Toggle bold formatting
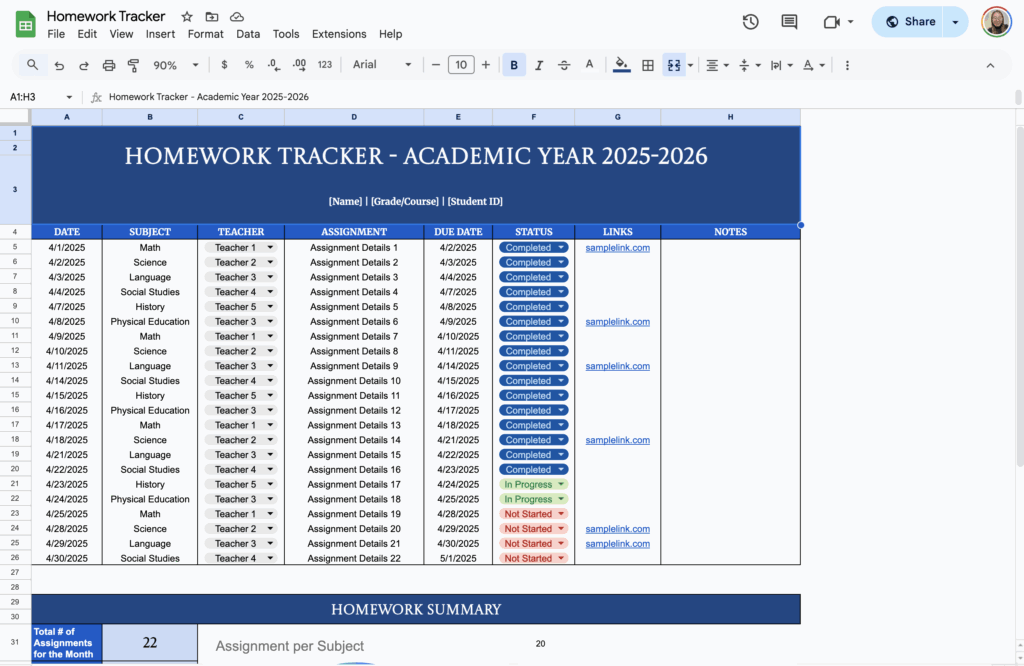 tap(513, 64)
